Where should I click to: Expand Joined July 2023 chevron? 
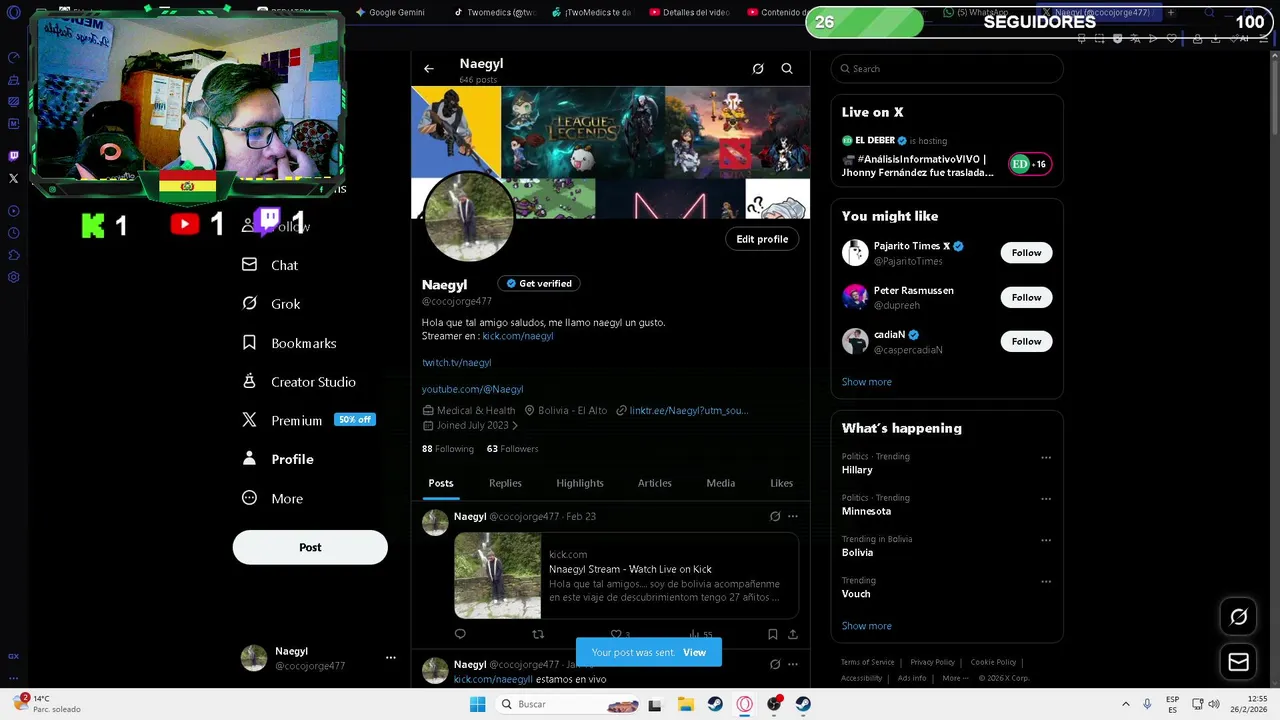click(515, 426)
